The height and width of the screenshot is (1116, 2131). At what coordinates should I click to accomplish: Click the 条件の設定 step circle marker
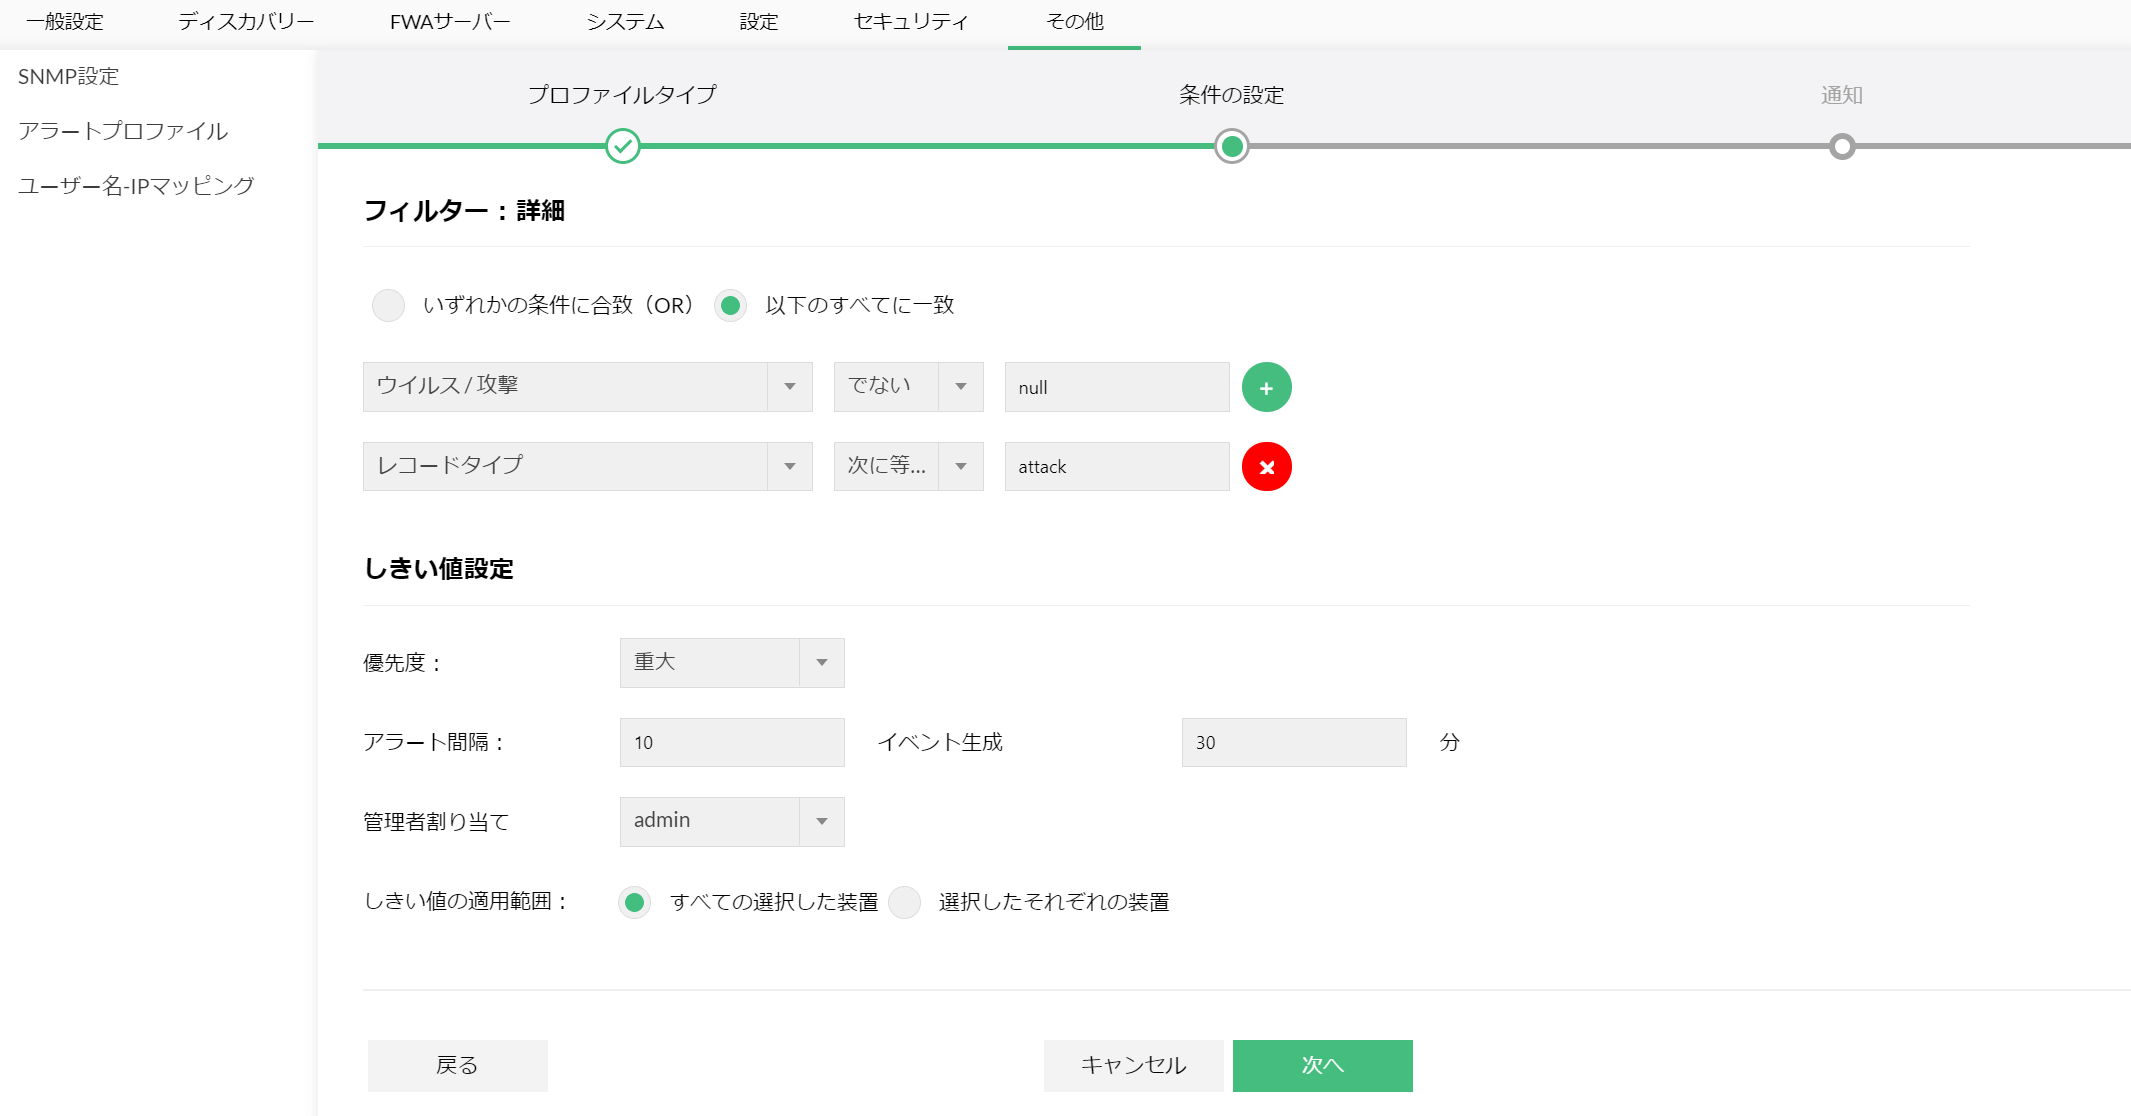1231,147
